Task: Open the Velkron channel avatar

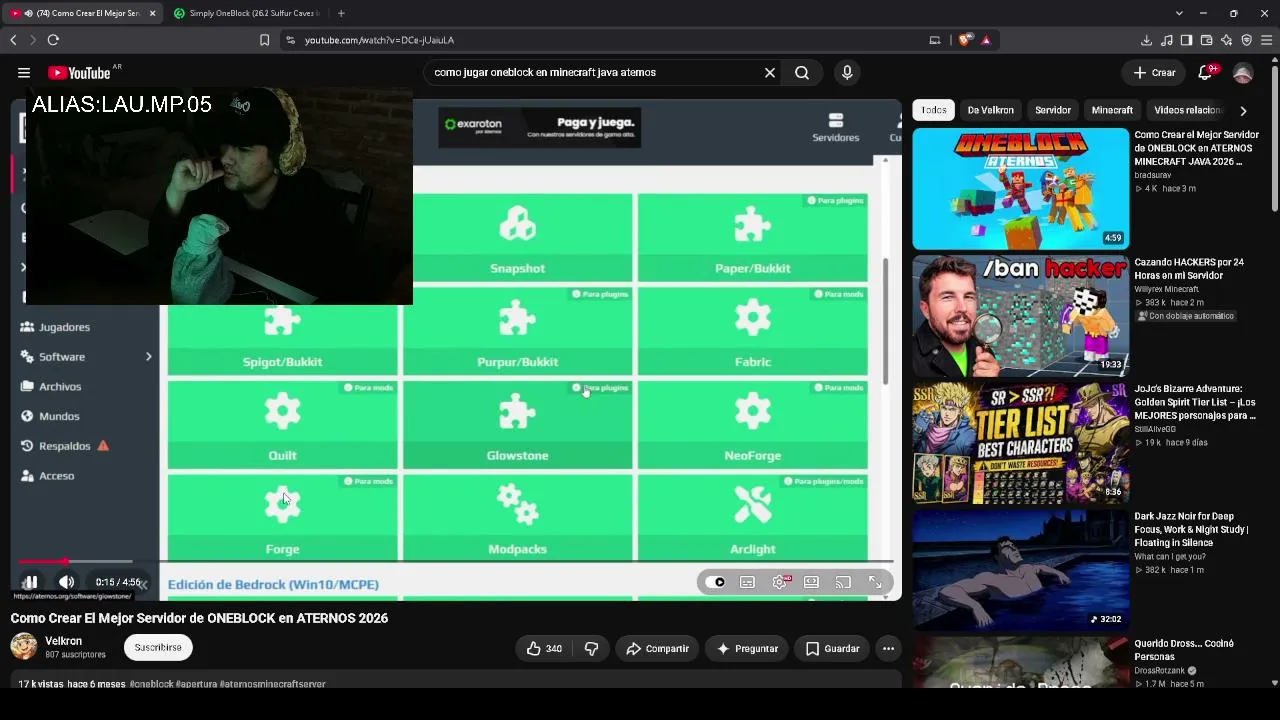Action: pyautogui.click(x=24, y=647)
